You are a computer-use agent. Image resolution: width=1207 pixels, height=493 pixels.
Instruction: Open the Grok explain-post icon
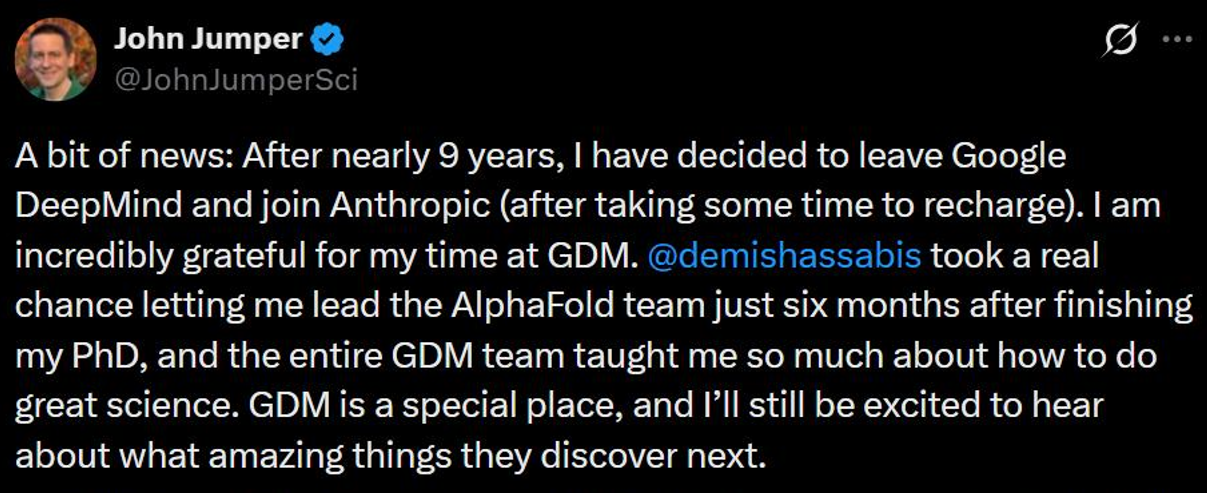pyautogui.click(x=1120, y=43)
